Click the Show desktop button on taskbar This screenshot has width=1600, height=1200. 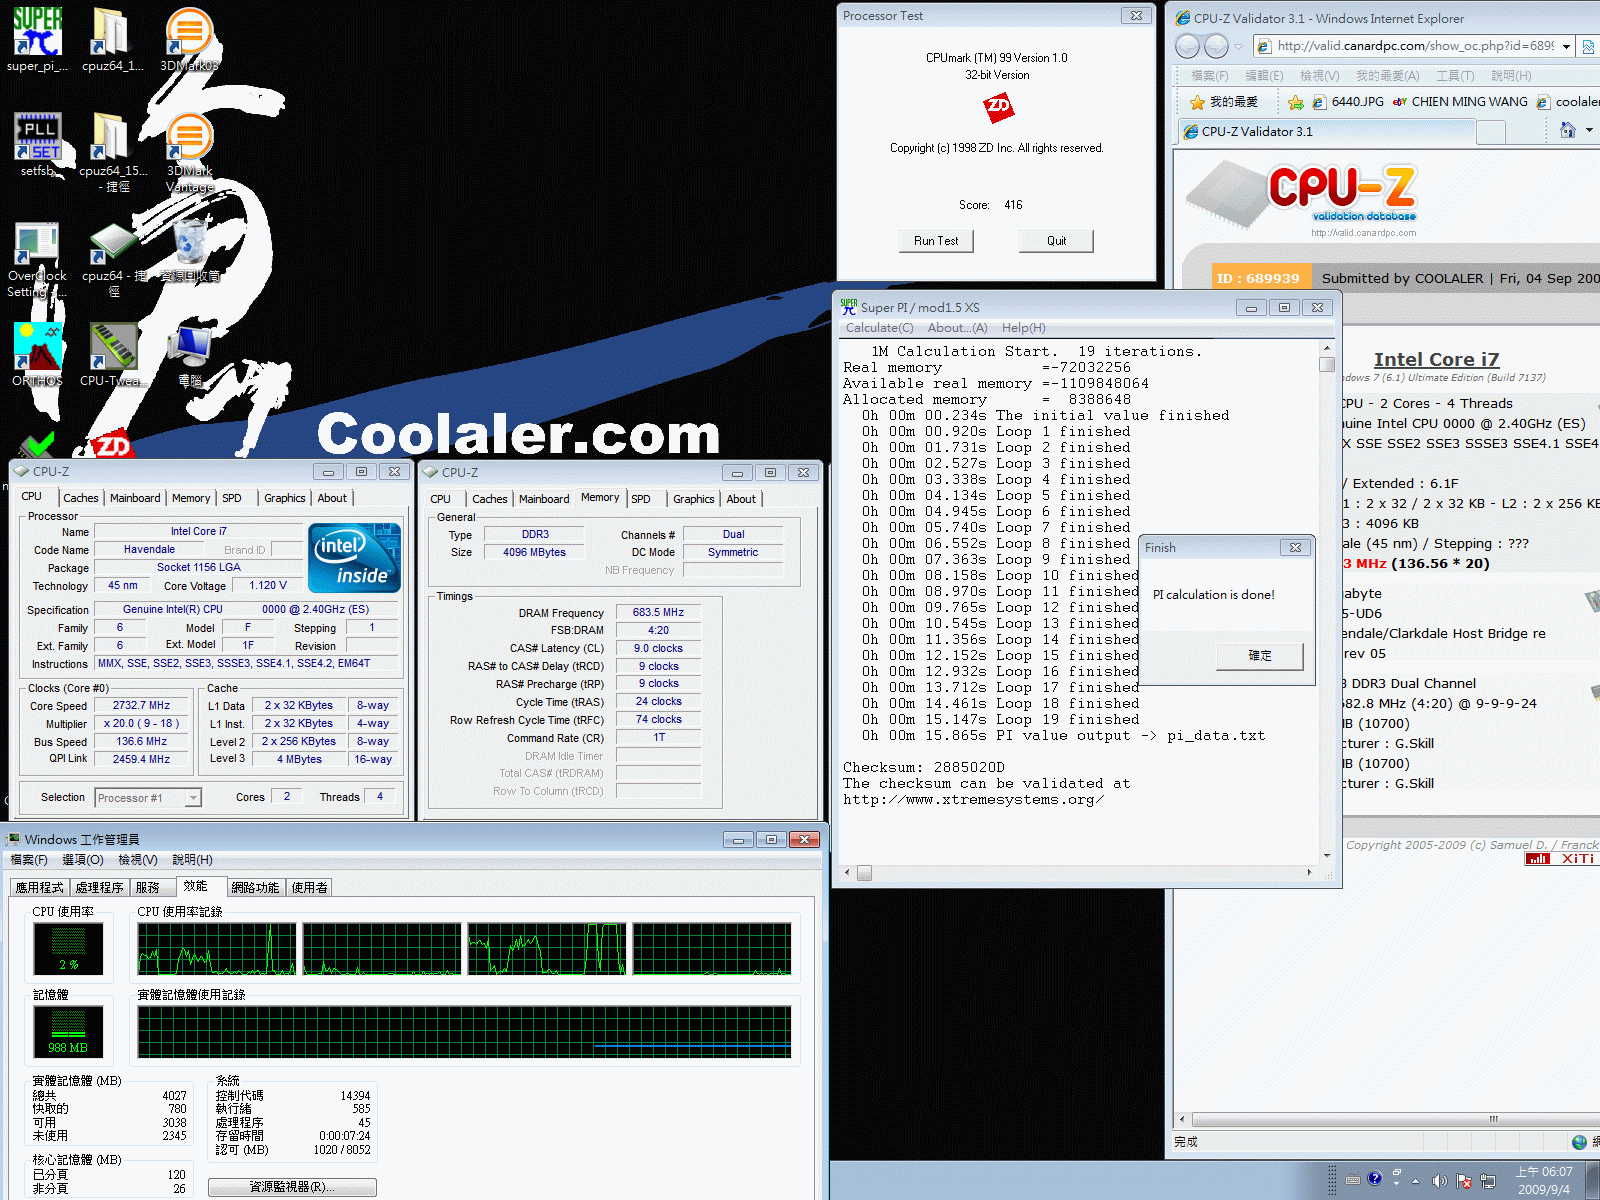click(x=1593, y=1180)
